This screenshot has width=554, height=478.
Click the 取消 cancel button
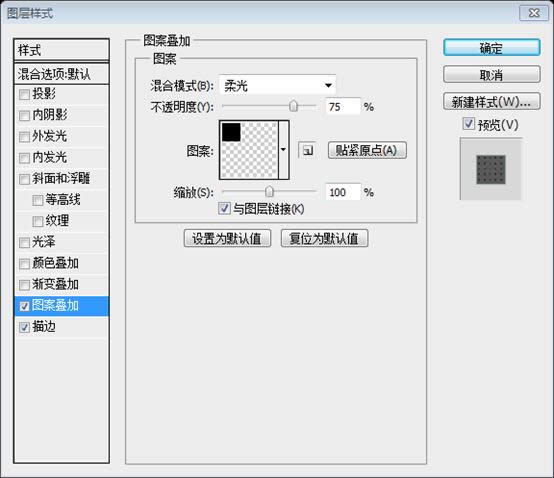[491, 75]
